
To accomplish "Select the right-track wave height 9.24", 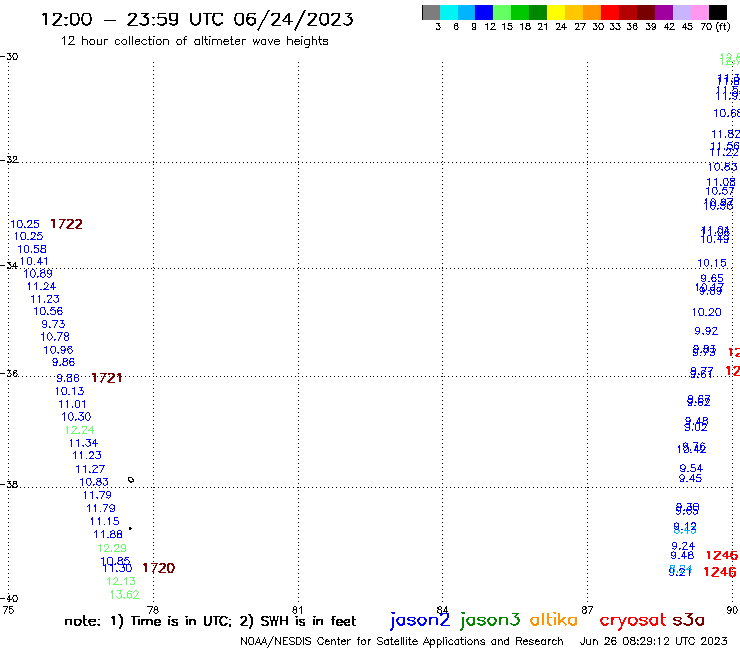I will [683, 546].
